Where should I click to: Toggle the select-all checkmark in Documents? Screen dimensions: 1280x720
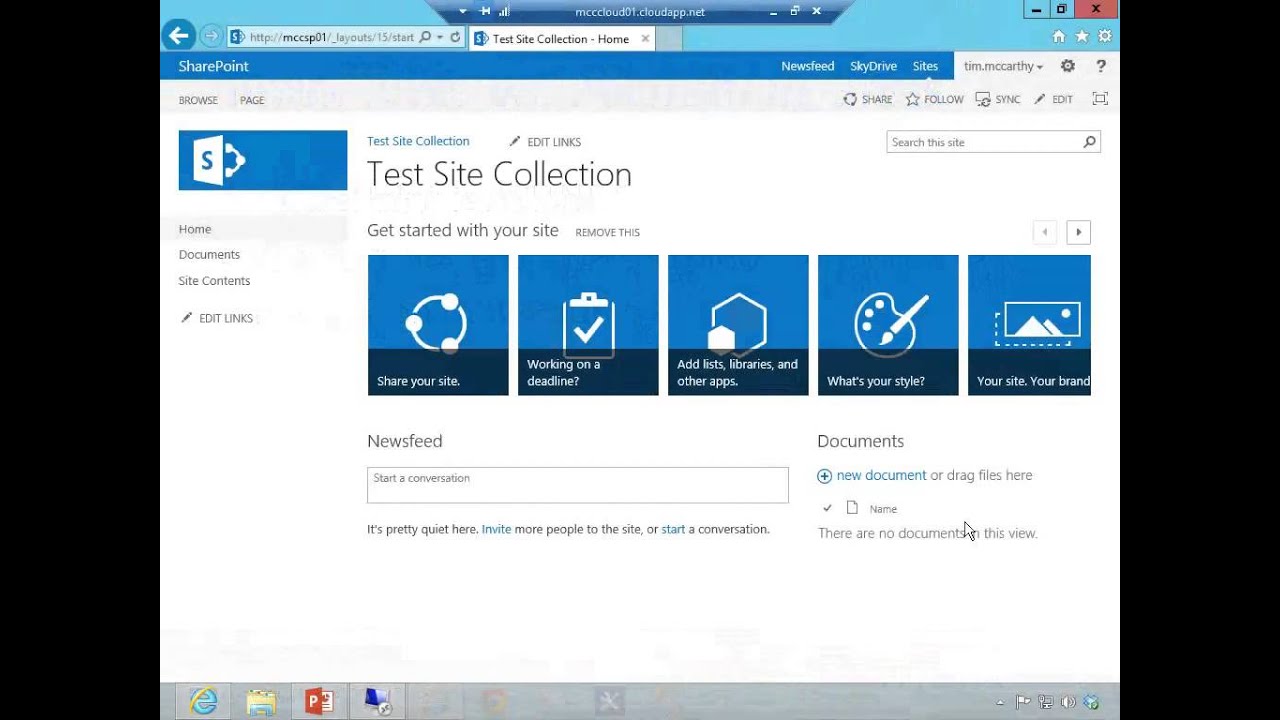pyautogui.click(x=827, y=508)
